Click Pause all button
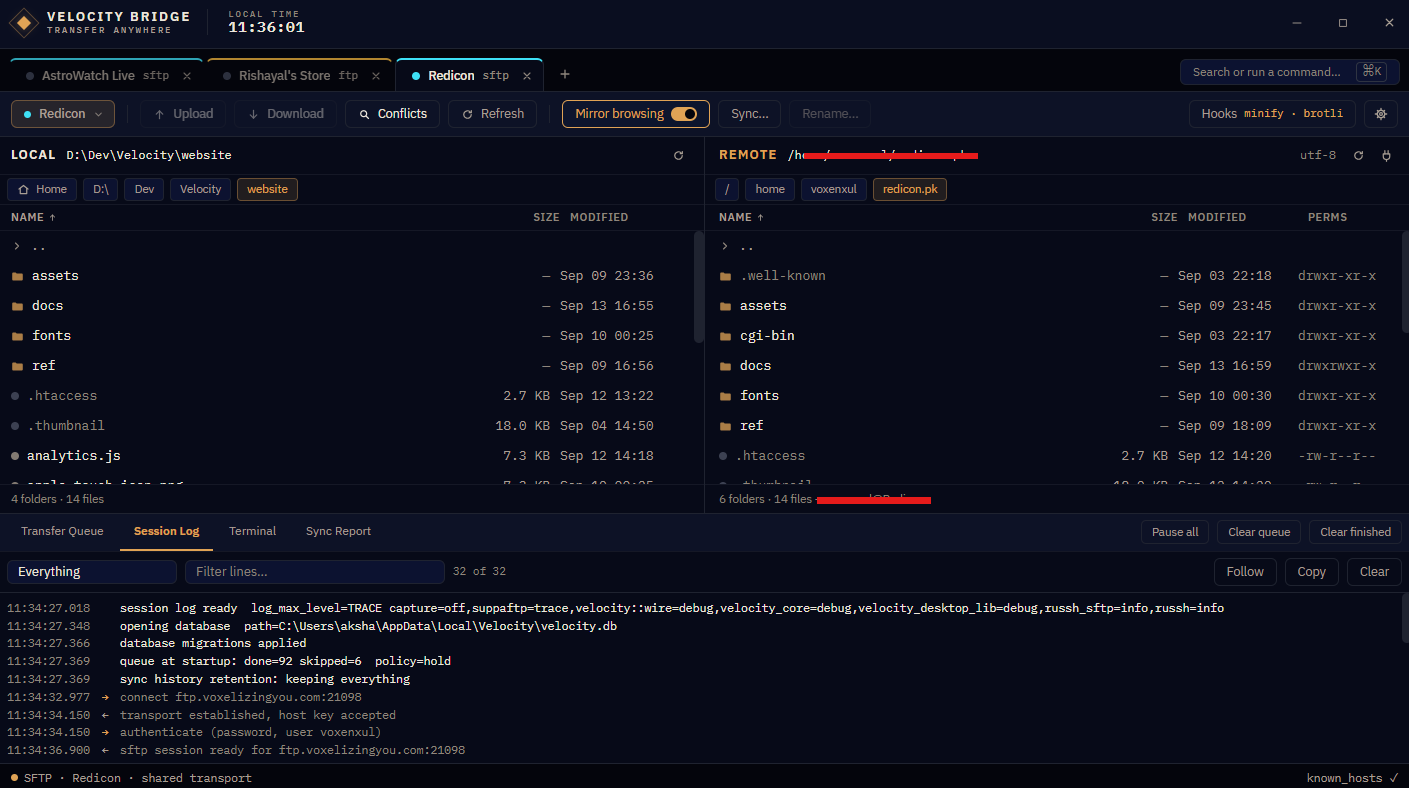The height and width of the screenshot is (788, 1409). click(x=1175, y=532)
